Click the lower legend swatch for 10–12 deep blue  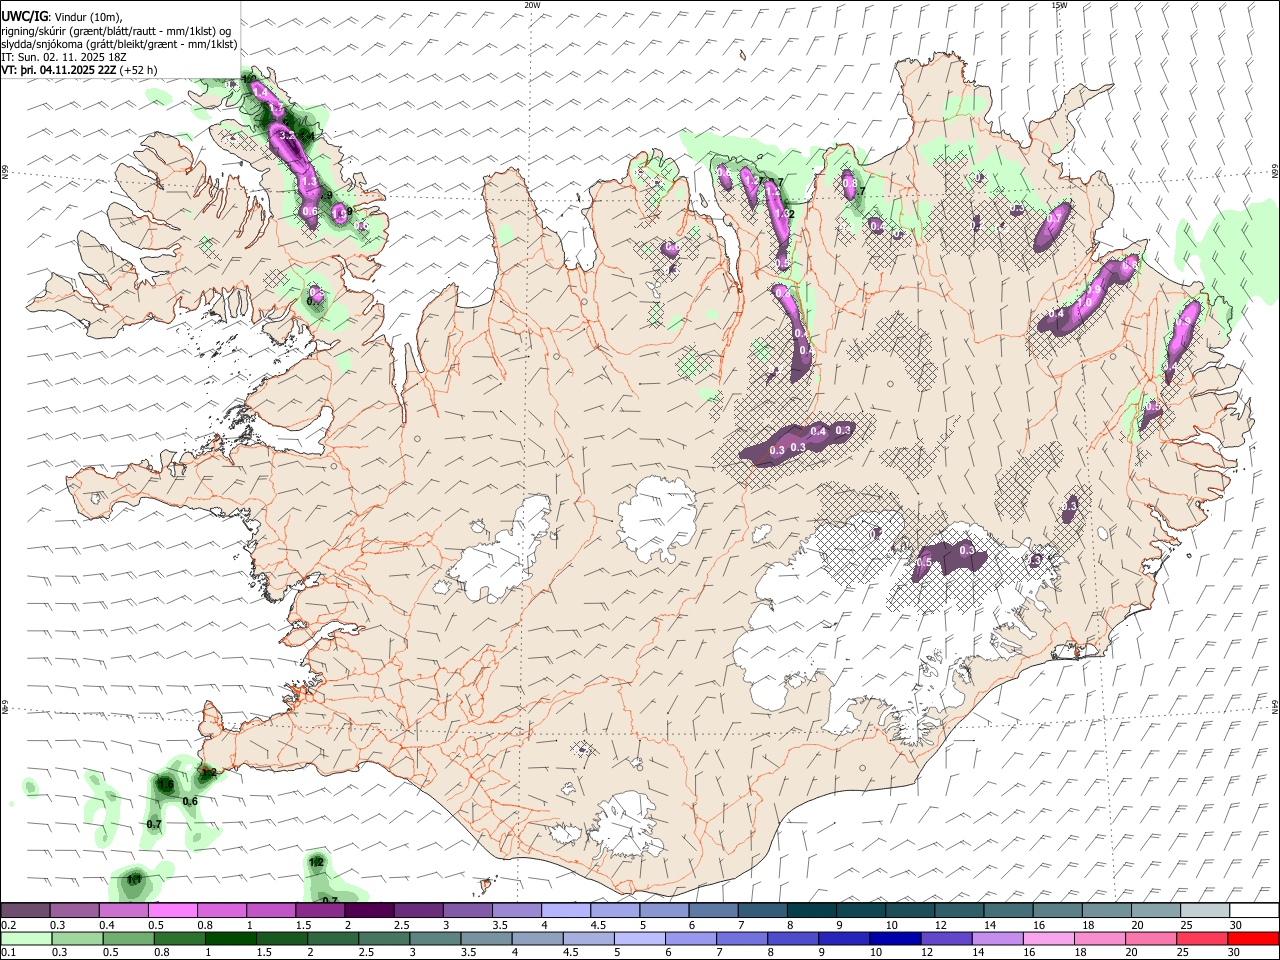point(895,939)
